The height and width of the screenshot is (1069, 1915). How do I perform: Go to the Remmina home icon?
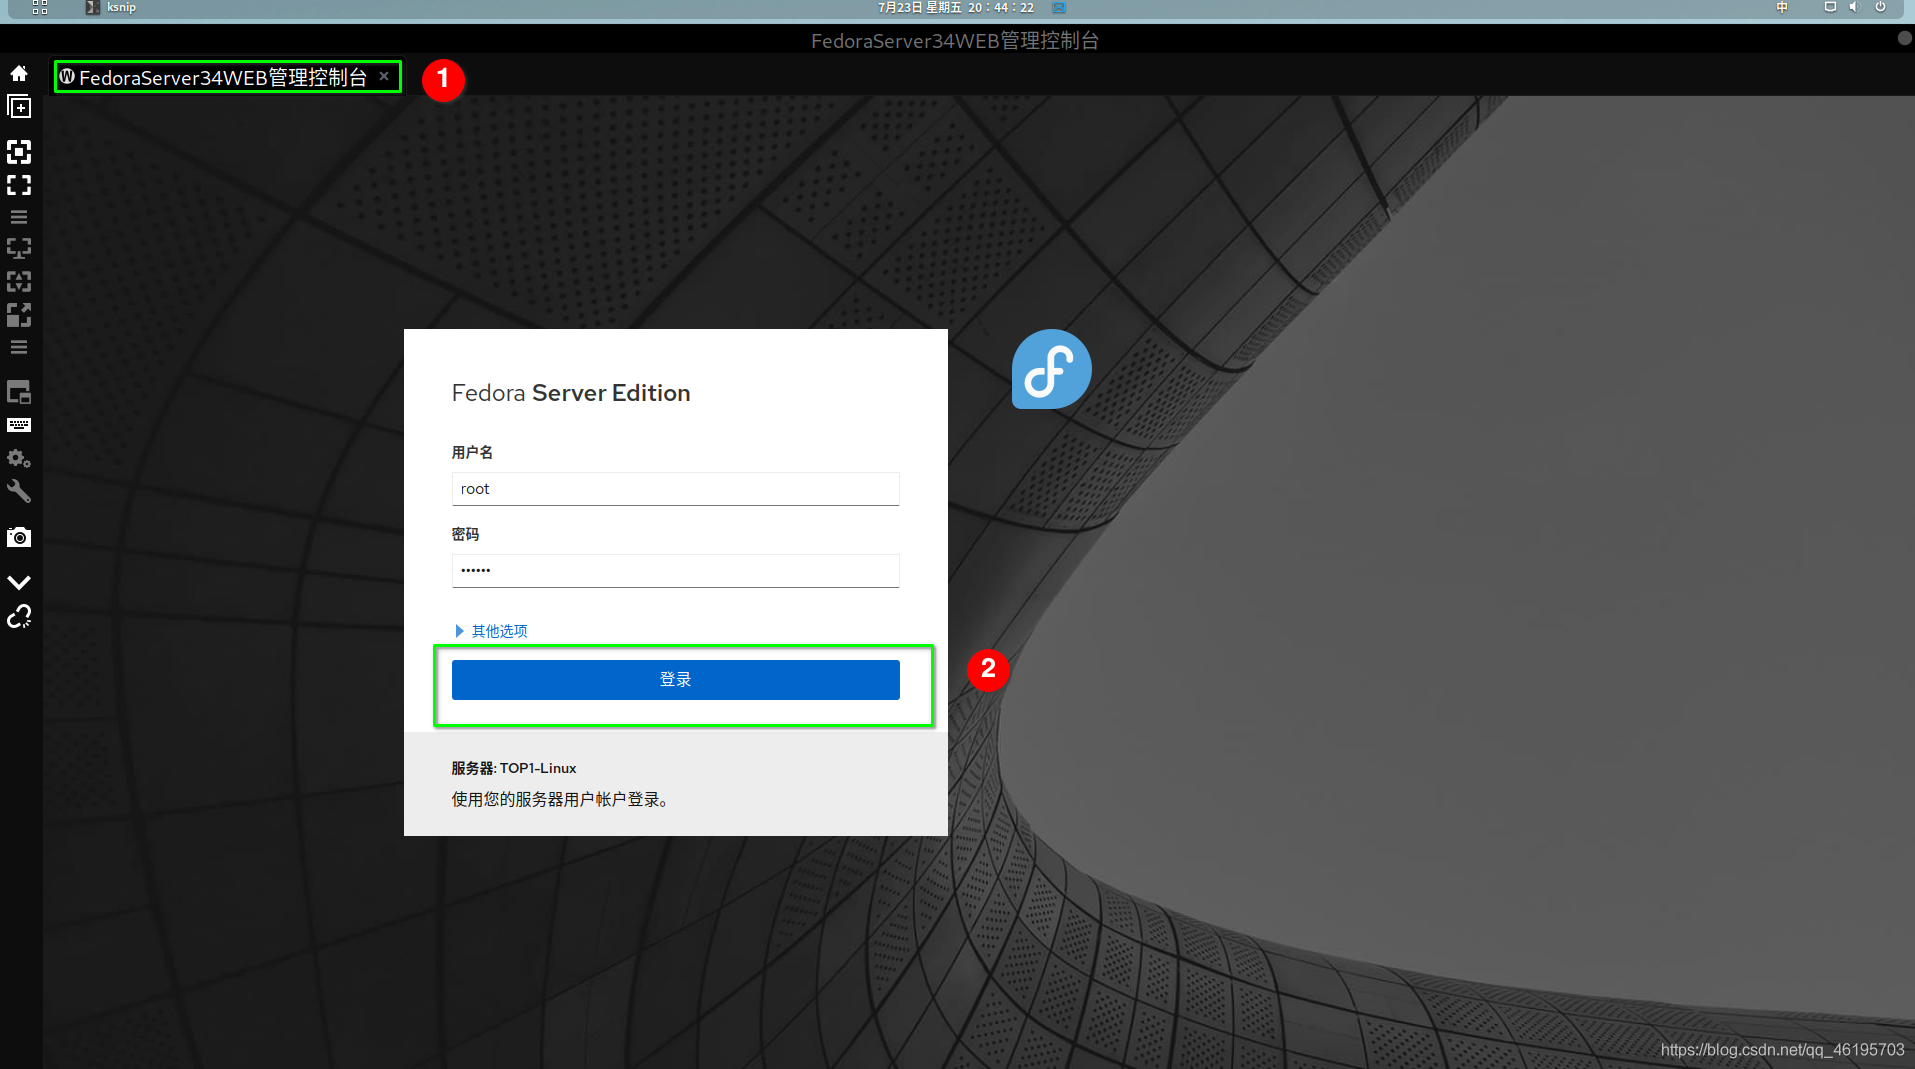(19, 73)
